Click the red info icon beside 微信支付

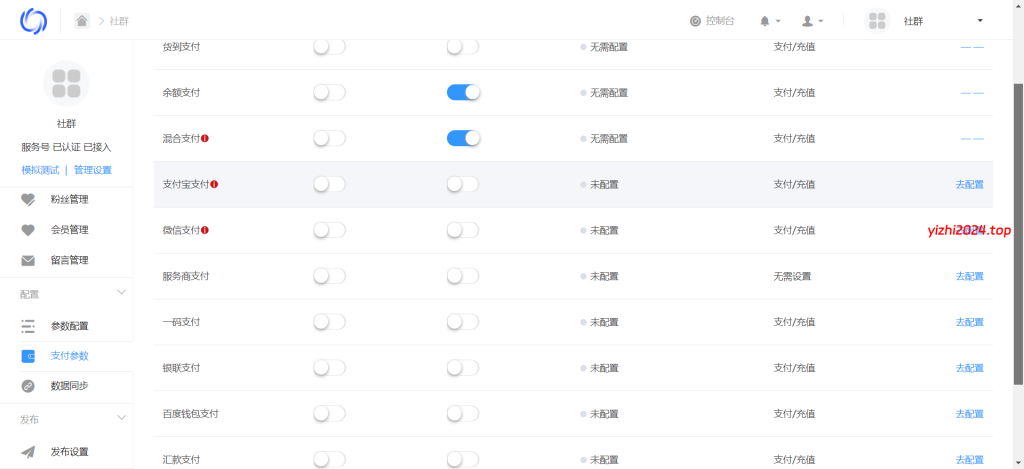(x=205, y=230)
